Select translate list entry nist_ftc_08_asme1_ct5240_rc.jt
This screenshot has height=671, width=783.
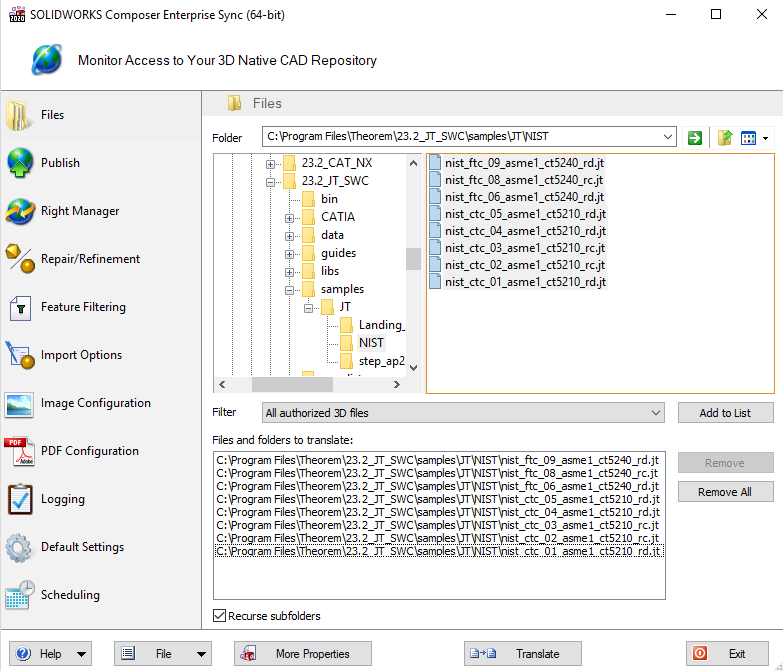click(x=437, y=473)
